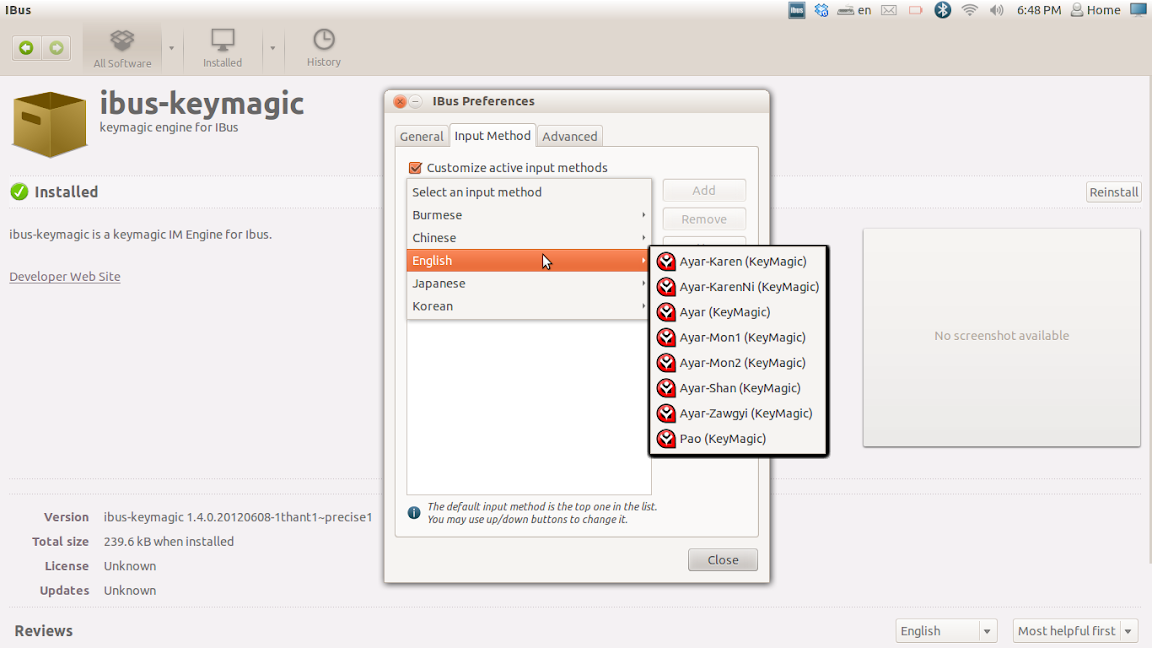
Task: Click the Ayar-Mon1 KeyMagic icon
Action: pyautogui.click(x=666, y=337)
